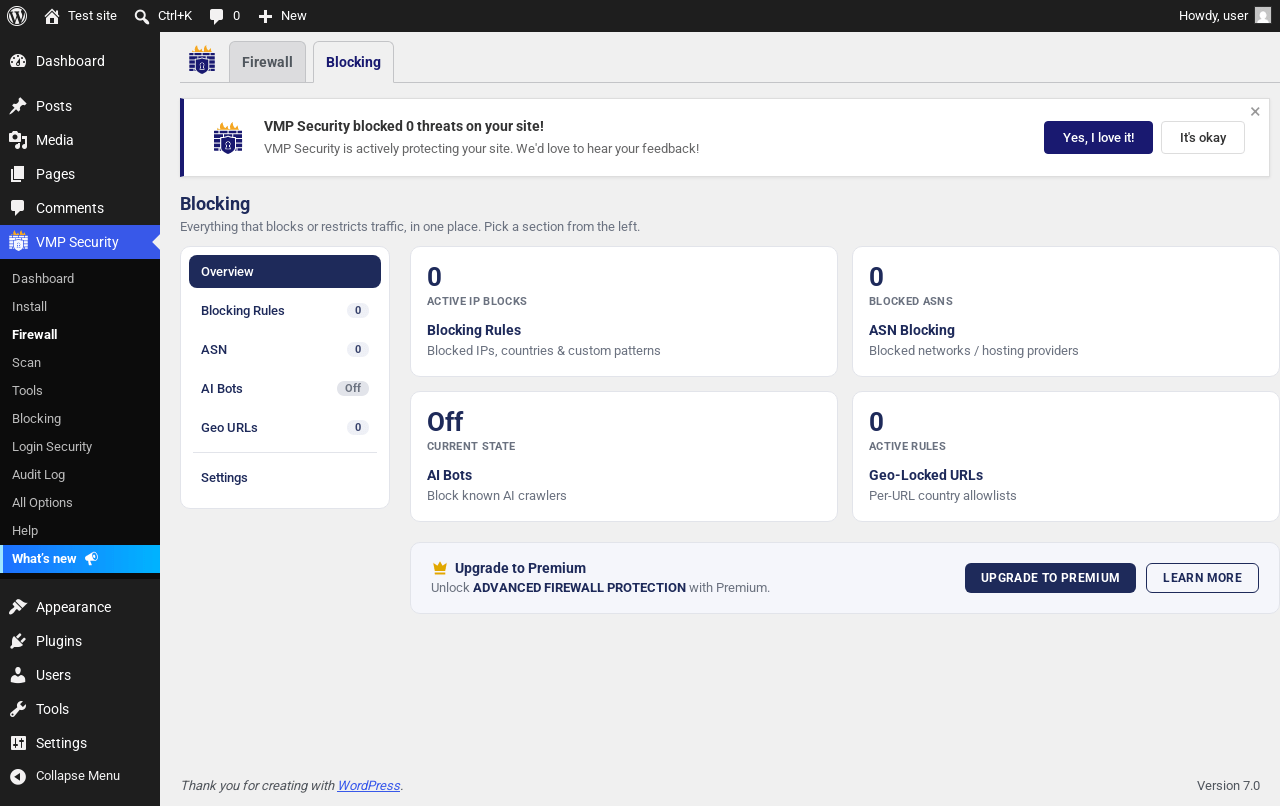This screenshot has width=1280, height=806.
Task: Click Upgrade to Premium button
Action: pos(1050,578)
